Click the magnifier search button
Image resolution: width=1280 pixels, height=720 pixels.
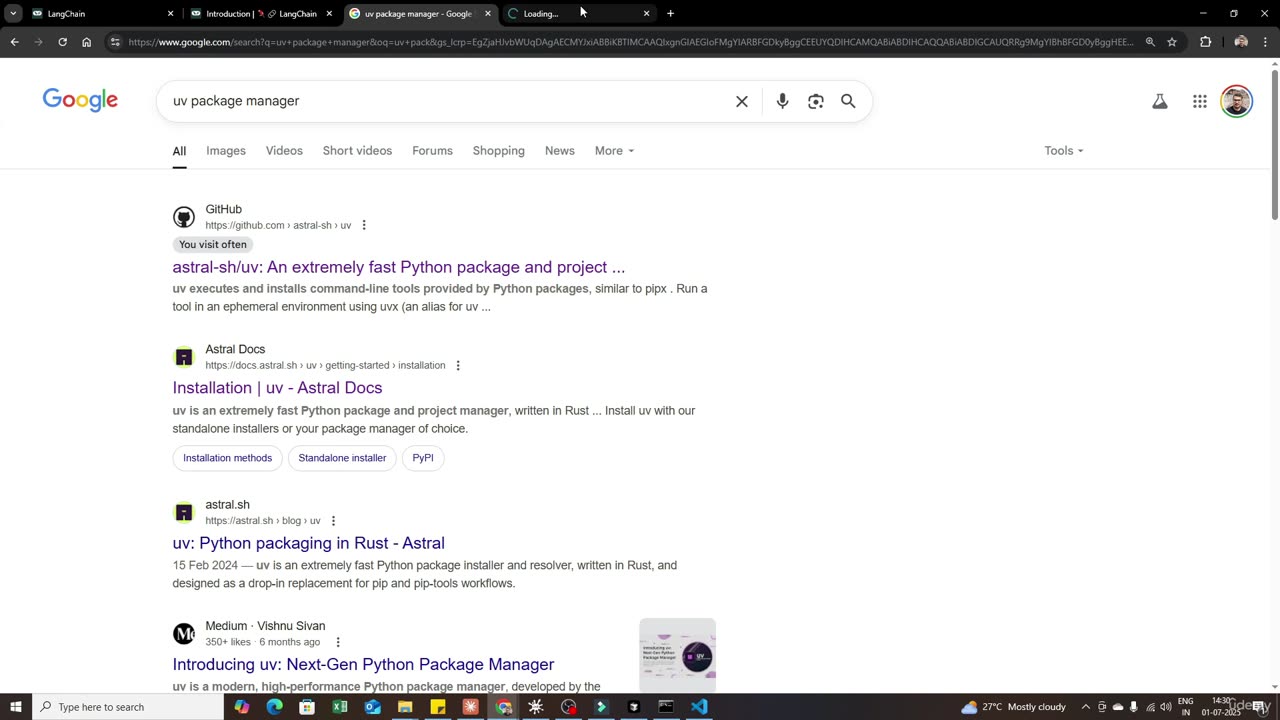click(848, 101)
